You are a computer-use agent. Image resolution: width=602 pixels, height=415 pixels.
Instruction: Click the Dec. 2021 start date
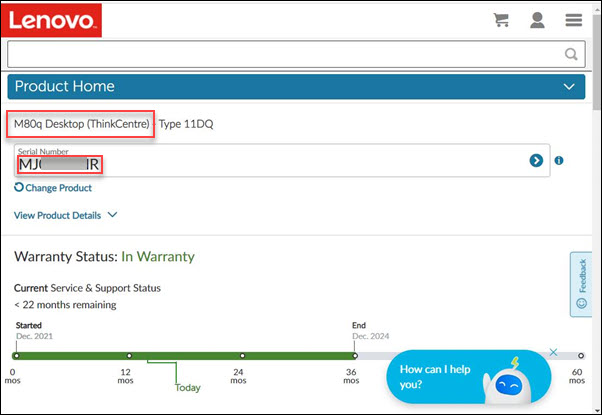pyautogui.click(x=34, y=336)
